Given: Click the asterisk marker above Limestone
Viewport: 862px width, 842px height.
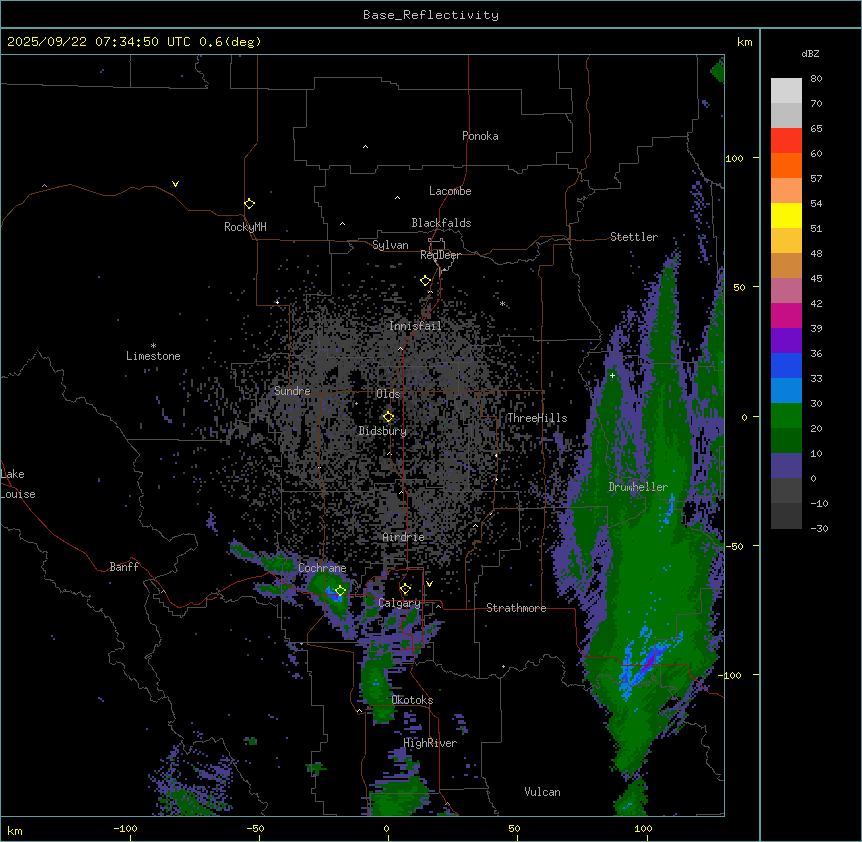Looking at the screenshot, I should [x=153, y=345].
